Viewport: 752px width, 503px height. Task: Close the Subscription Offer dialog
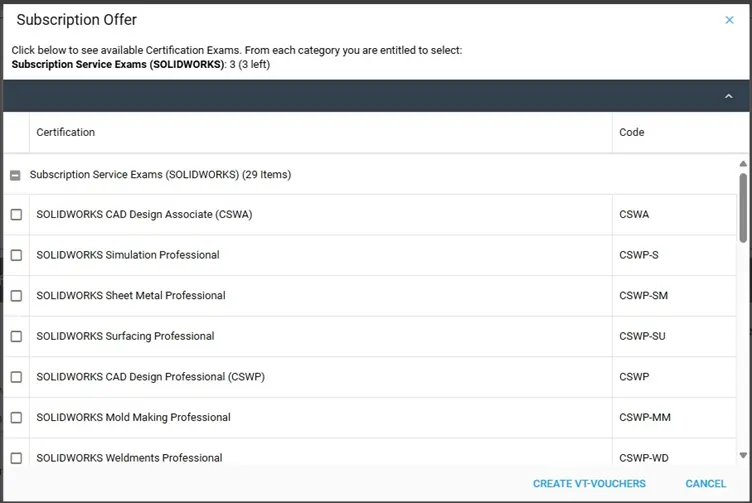click(x=729, y=20)
